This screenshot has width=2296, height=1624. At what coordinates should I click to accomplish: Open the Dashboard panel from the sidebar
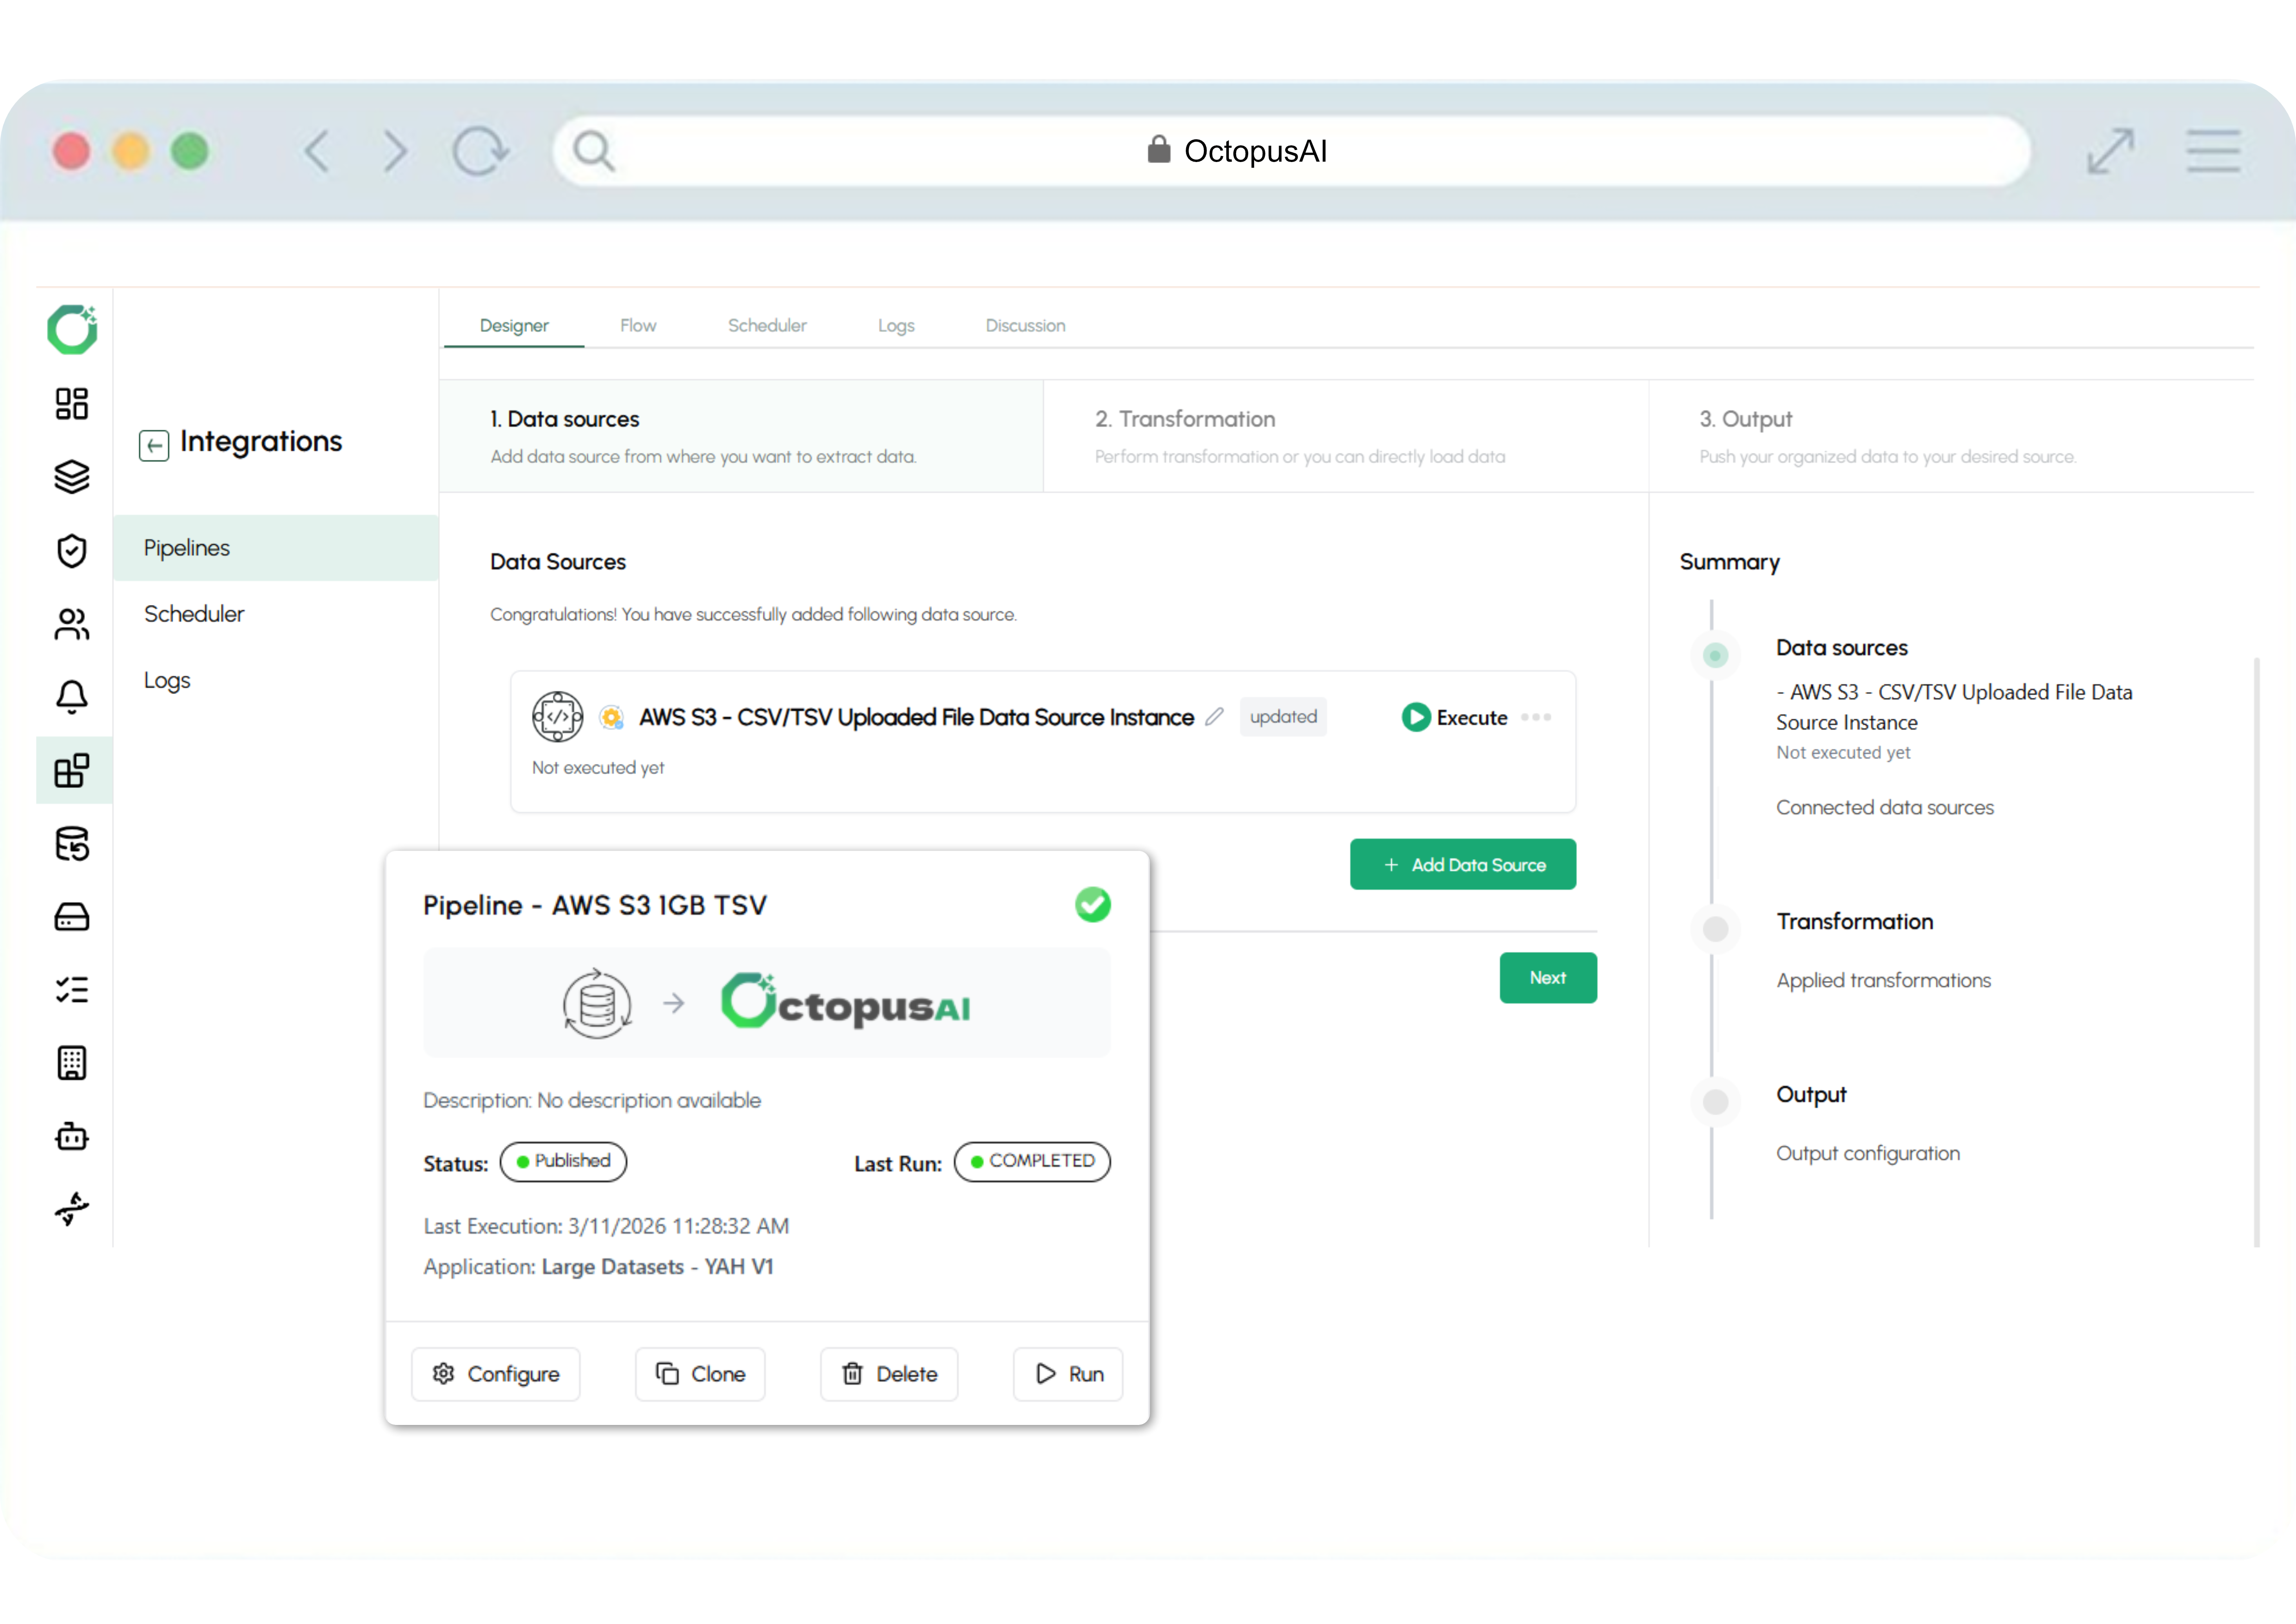[72, 404]
